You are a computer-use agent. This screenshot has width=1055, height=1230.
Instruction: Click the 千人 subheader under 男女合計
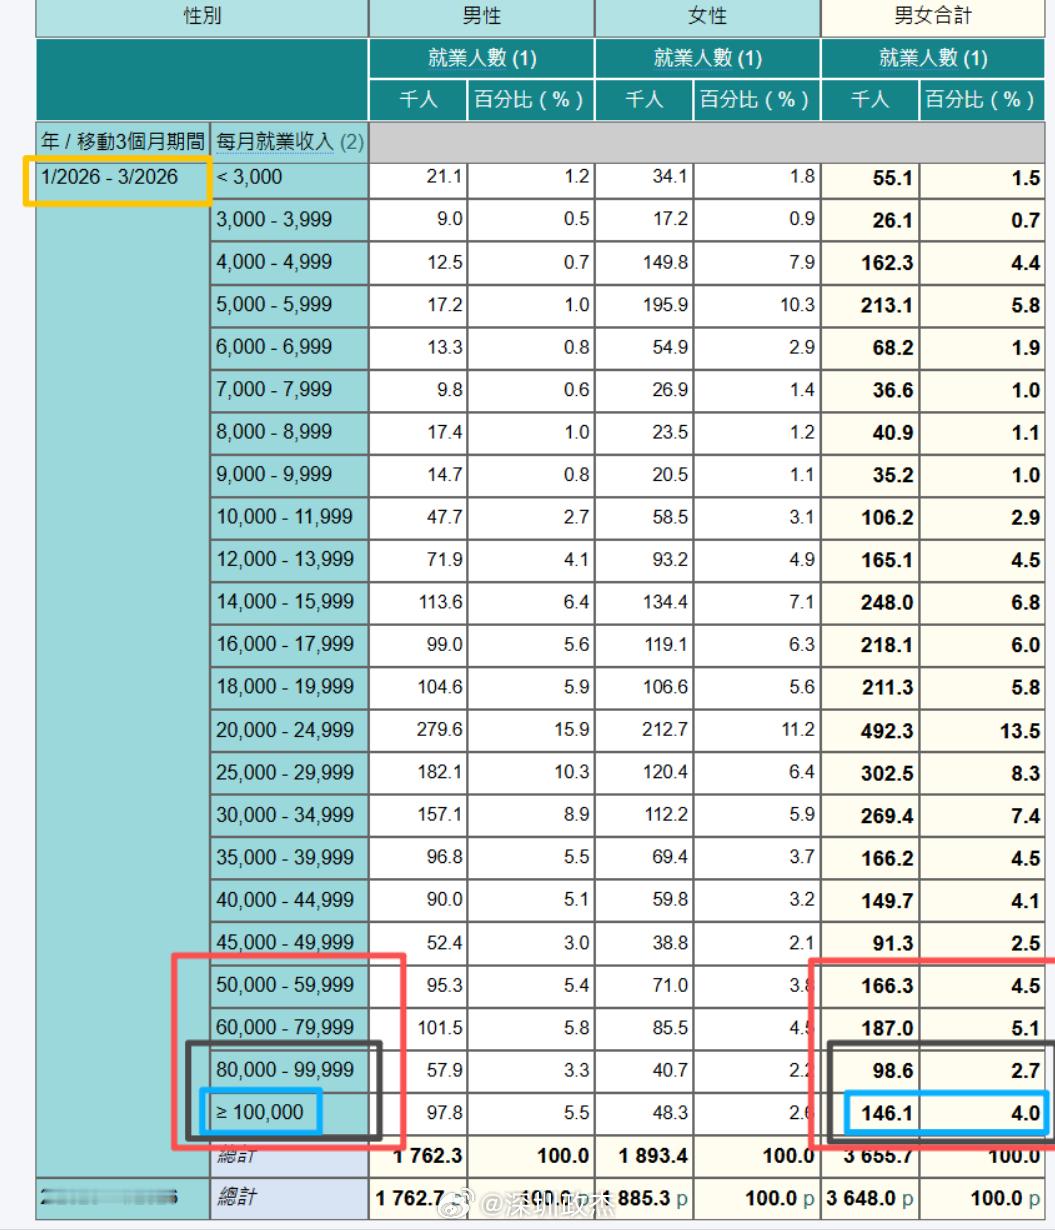click(x=869, y=100)
